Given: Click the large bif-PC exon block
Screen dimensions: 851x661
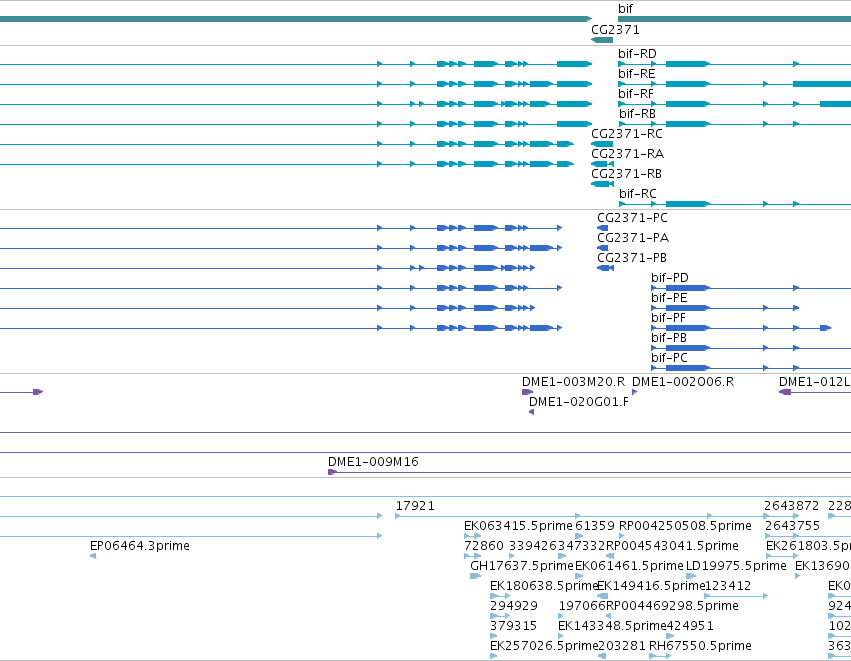Looking at the screenshot, I should click(x=687, y=368).
